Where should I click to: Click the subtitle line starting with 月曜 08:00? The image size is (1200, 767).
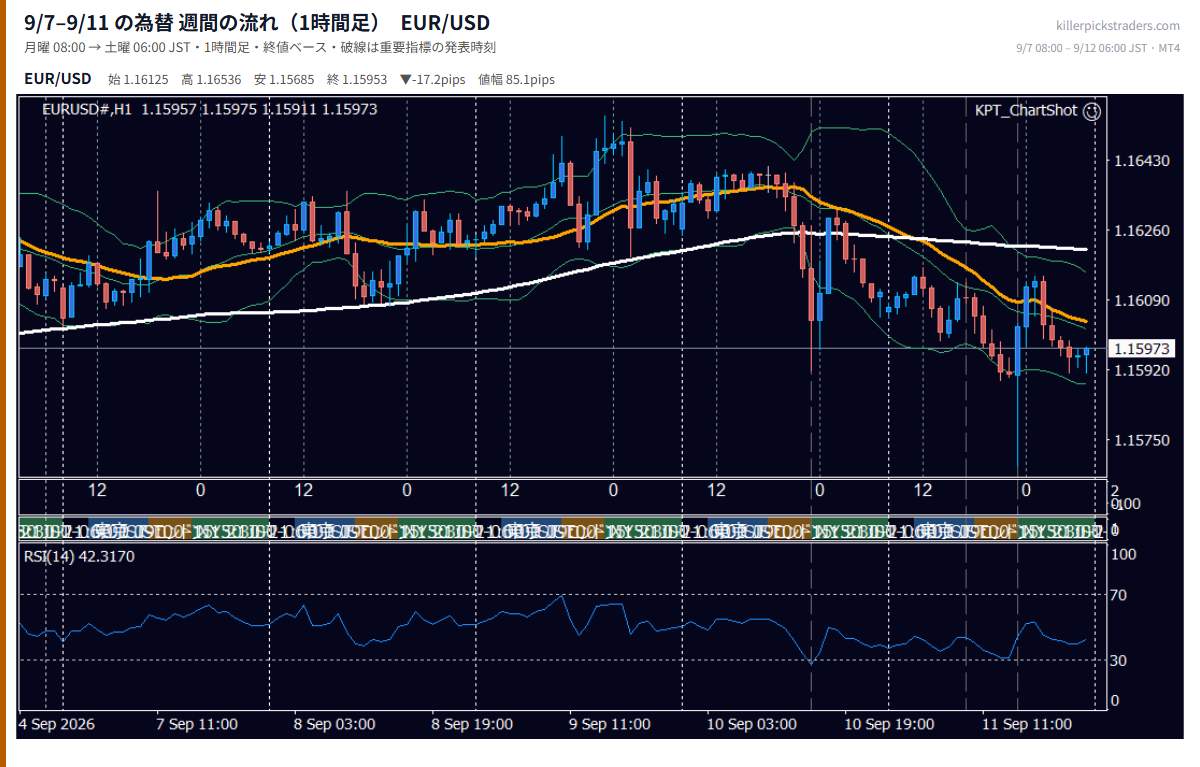(260, 48)
